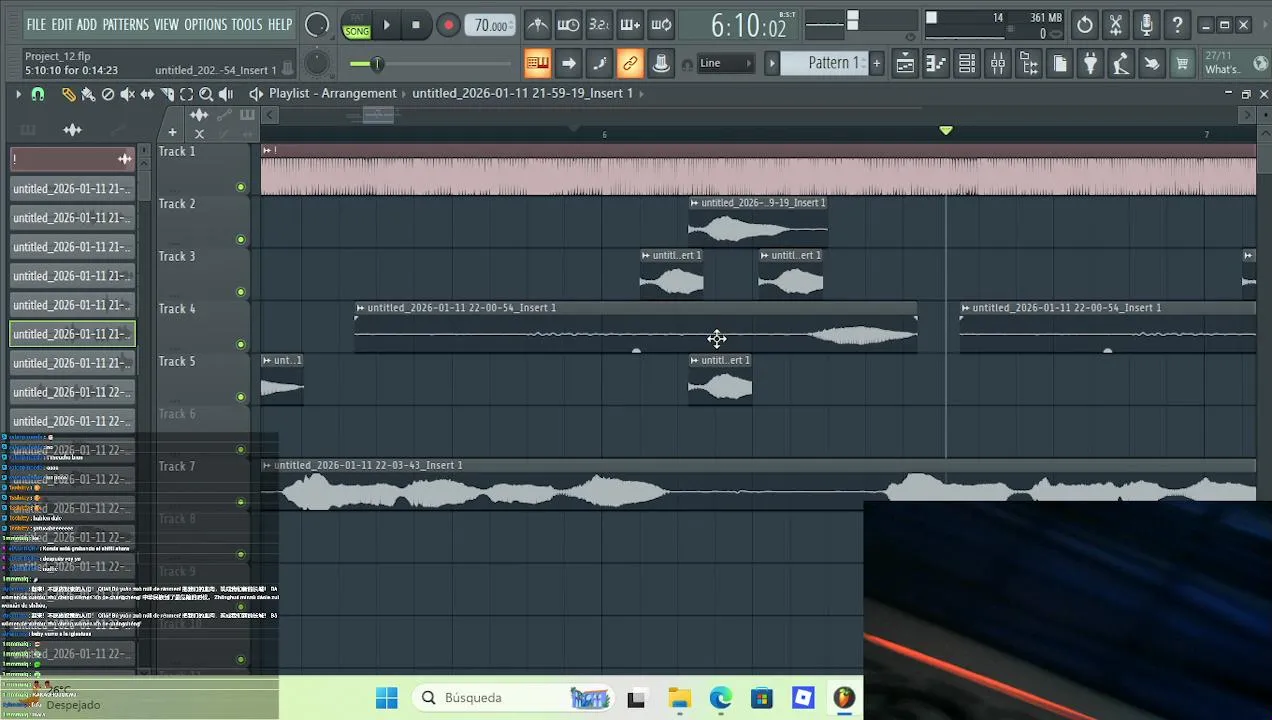
Task: Select the Slip tool
Action: pos(147,94)
